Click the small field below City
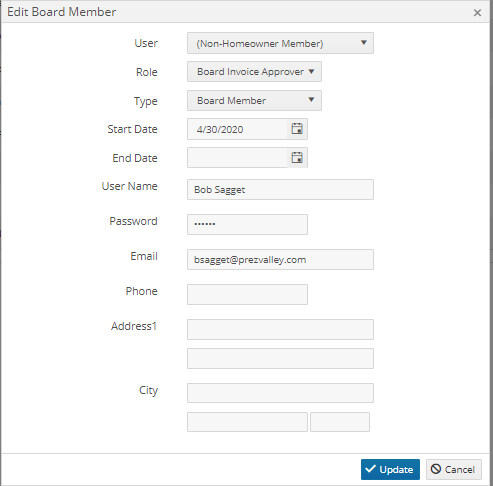493x486 pixels. pyautogui.click(x=340, y=422)
